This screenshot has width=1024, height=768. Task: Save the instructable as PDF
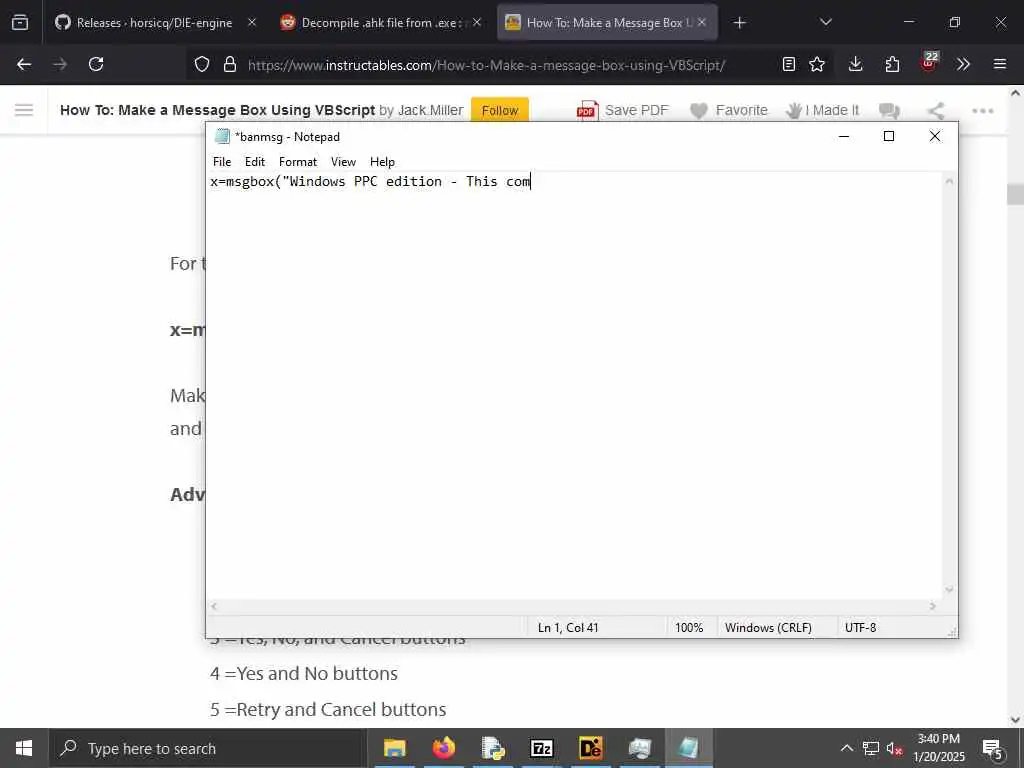pos(622,110)
